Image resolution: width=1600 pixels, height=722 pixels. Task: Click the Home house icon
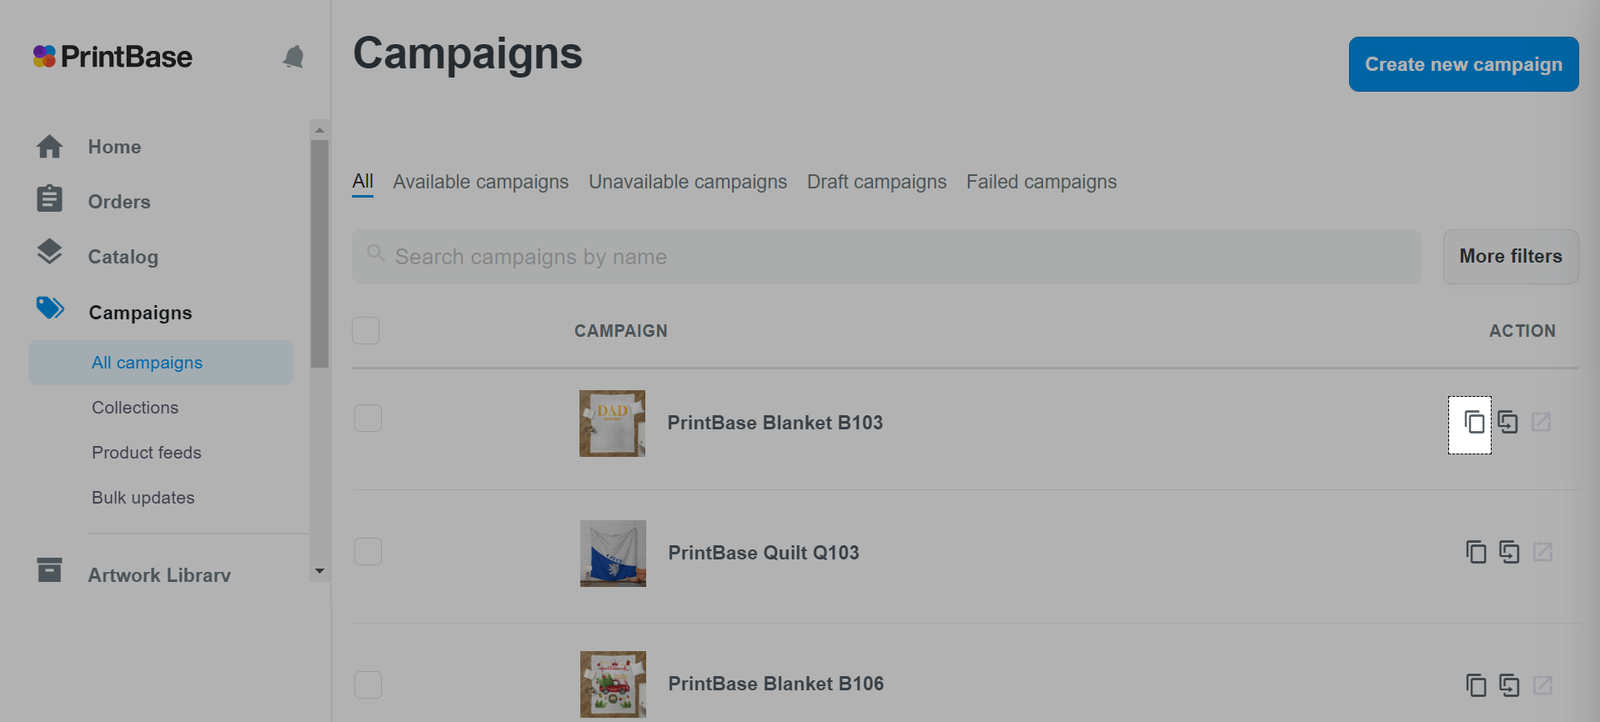point(49,147)
